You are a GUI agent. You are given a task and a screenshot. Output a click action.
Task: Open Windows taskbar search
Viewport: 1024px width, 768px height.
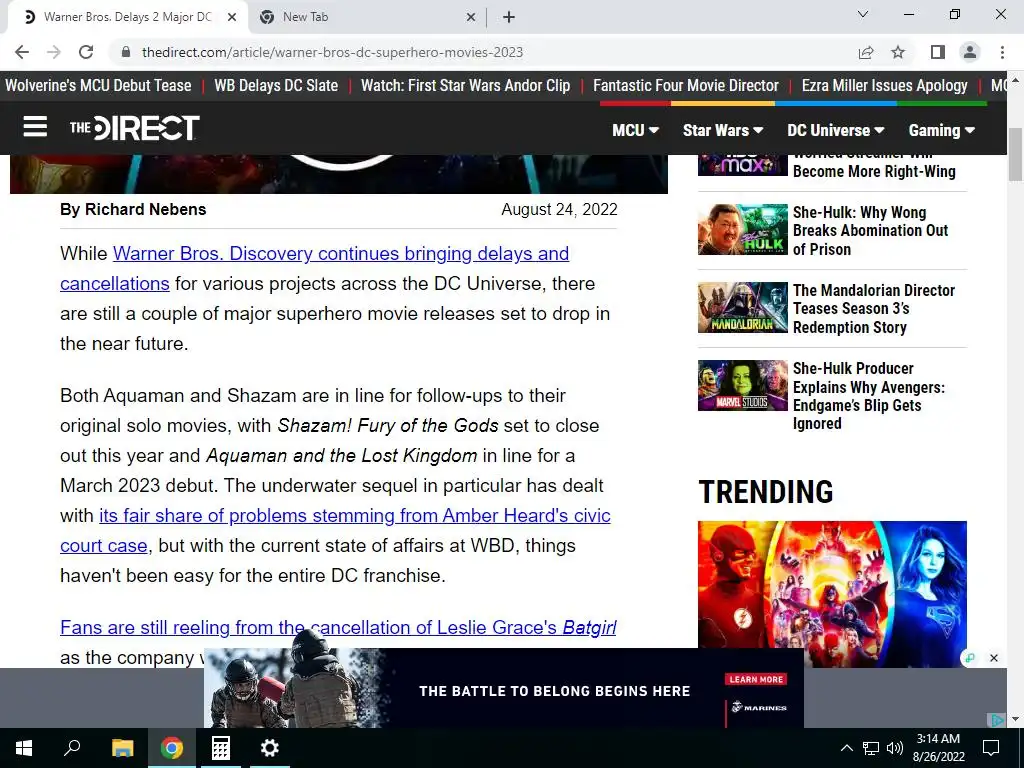click(x=72, y=748)
